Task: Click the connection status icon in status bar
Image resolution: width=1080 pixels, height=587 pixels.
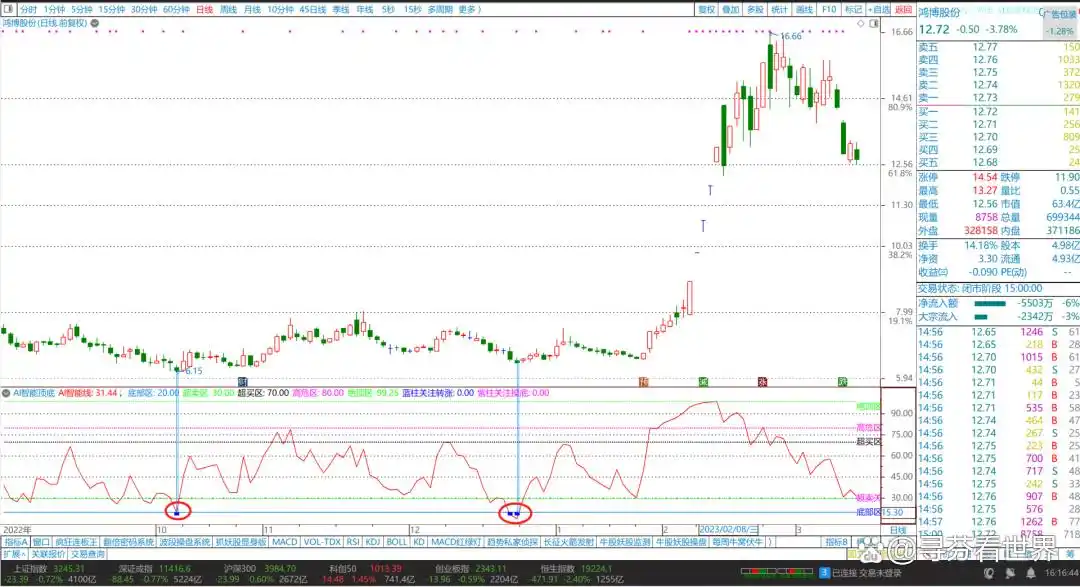Action: click(824, 574)
